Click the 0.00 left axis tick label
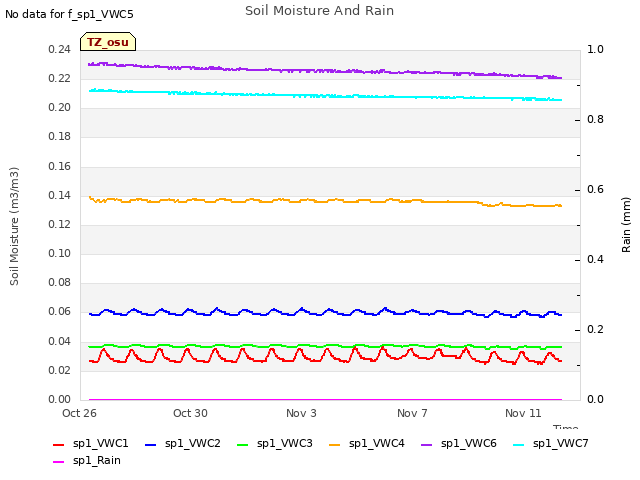 (60, 399)
